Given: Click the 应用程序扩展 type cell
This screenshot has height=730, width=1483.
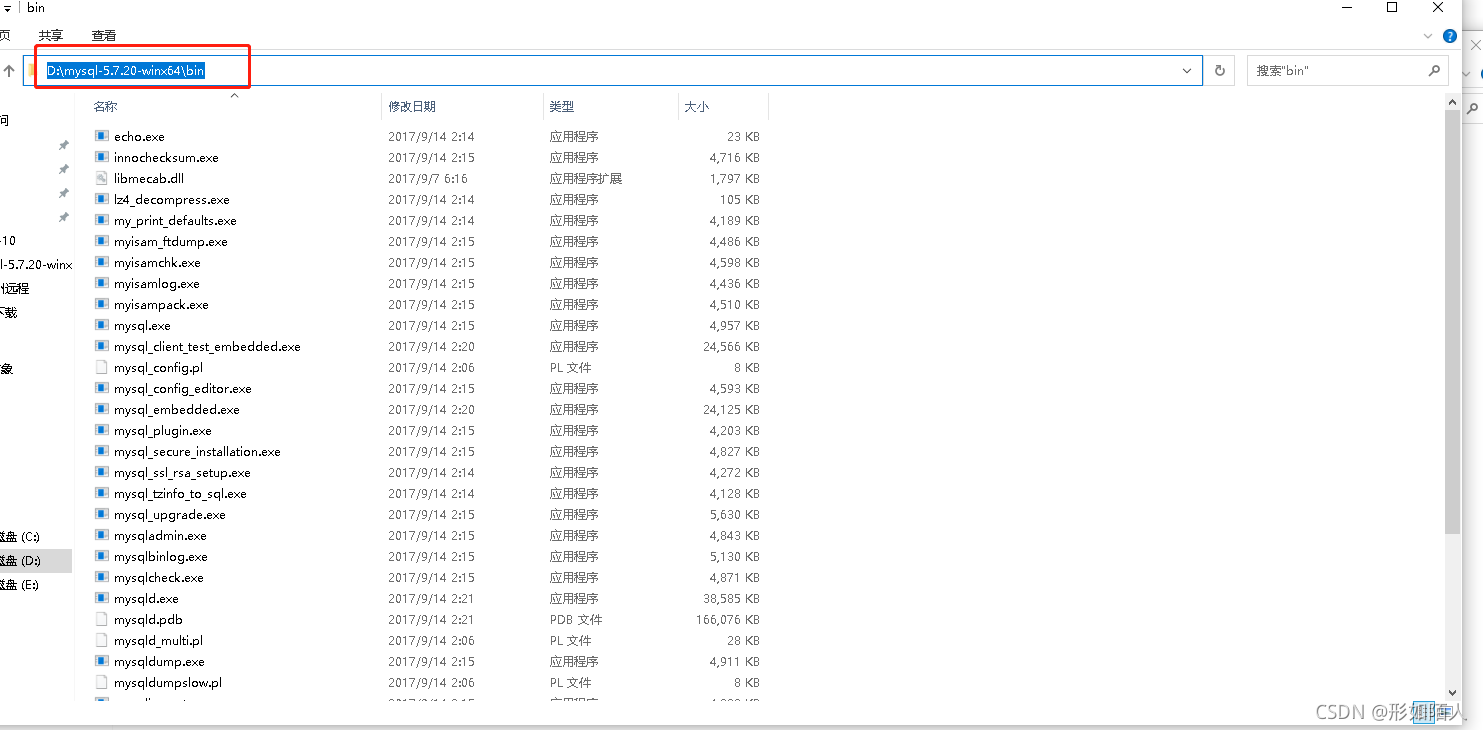Looking at the screenshot, I should click(585, 178).
